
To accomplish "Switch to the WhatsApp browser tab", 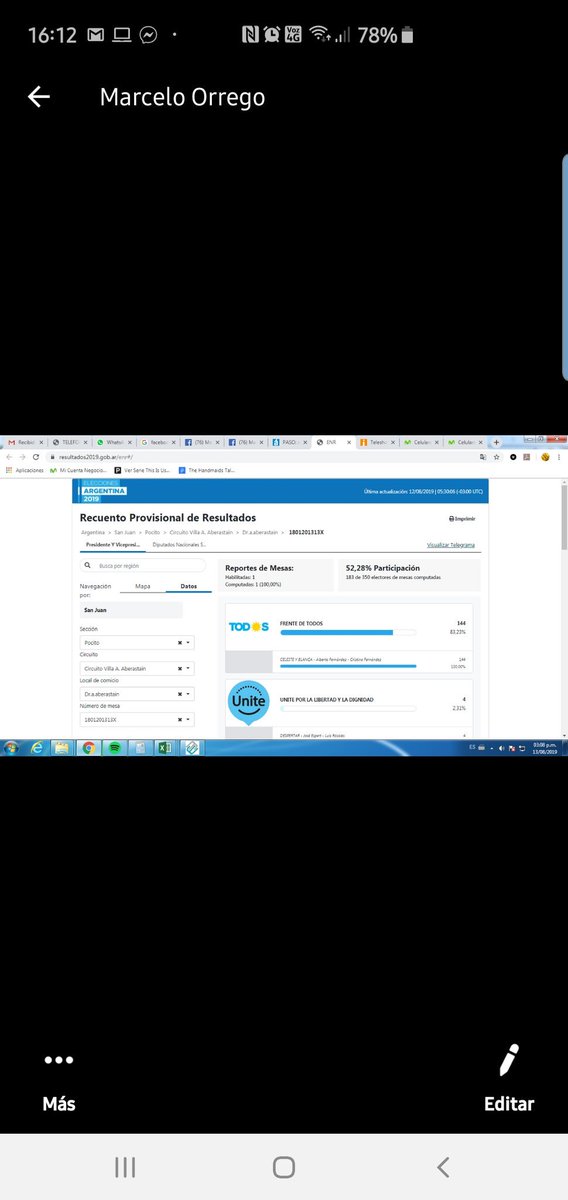I will [115, 442].
